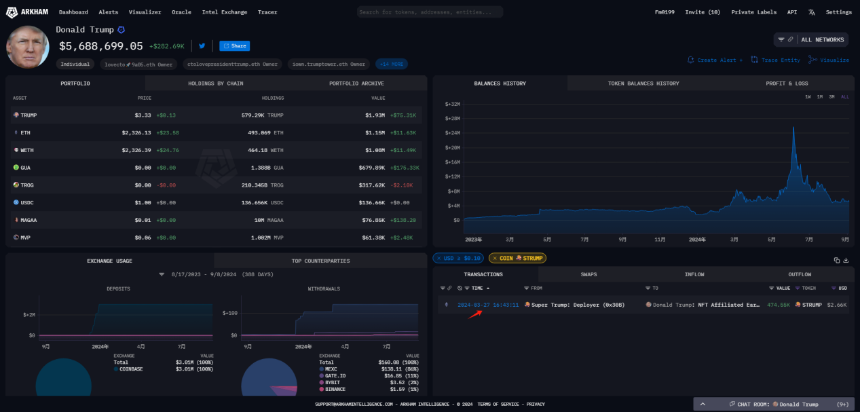The image size is (860, 412).
Task: Click the network filter funnel icon
Action: pyautogui.click(x=781, y=40)
